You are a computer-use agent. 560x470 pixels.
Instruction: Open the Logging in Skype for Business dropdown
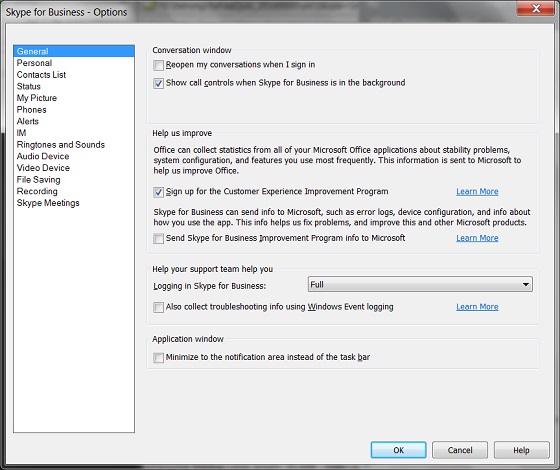pyautogui.click(x=420, y=284)
